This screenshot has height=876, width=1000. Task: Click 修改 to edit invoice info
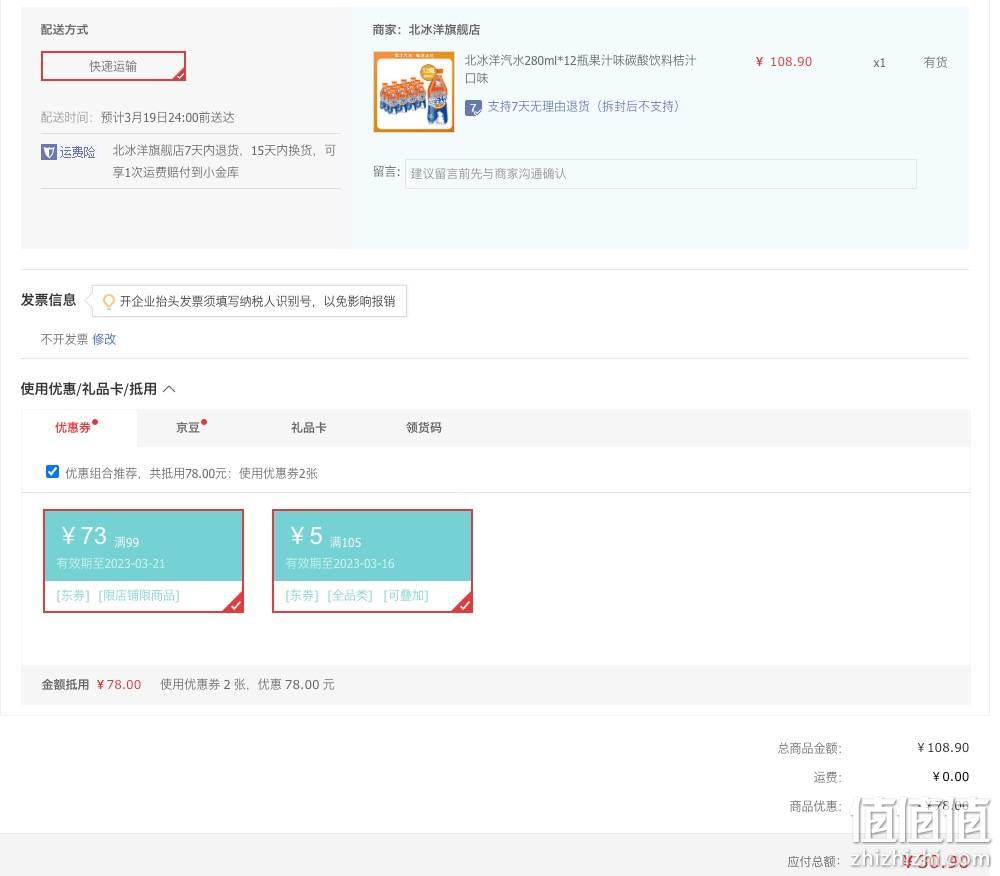[104, 339]
